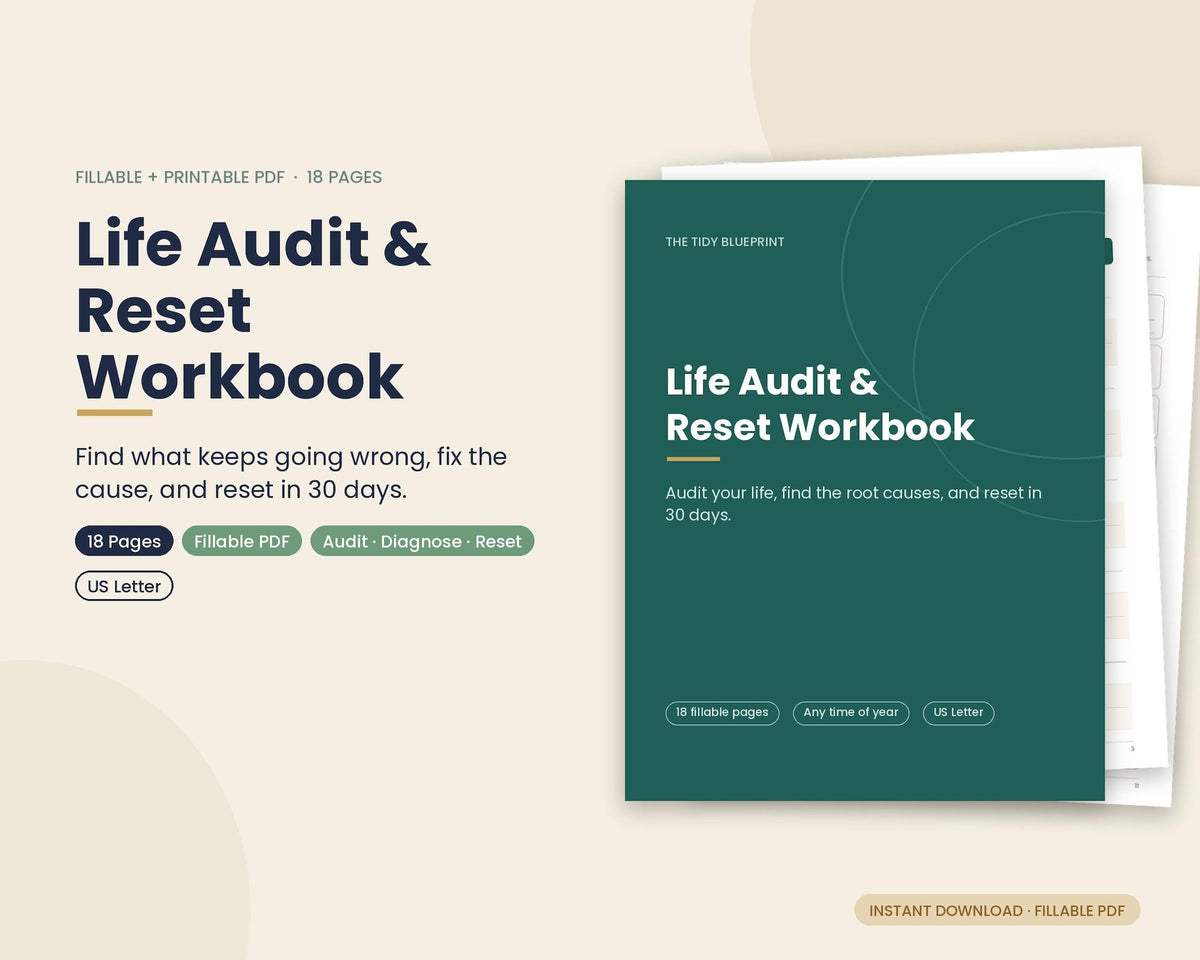
Task: Click the '18 Pages' dark pill badge
Action: coord(124,541)
